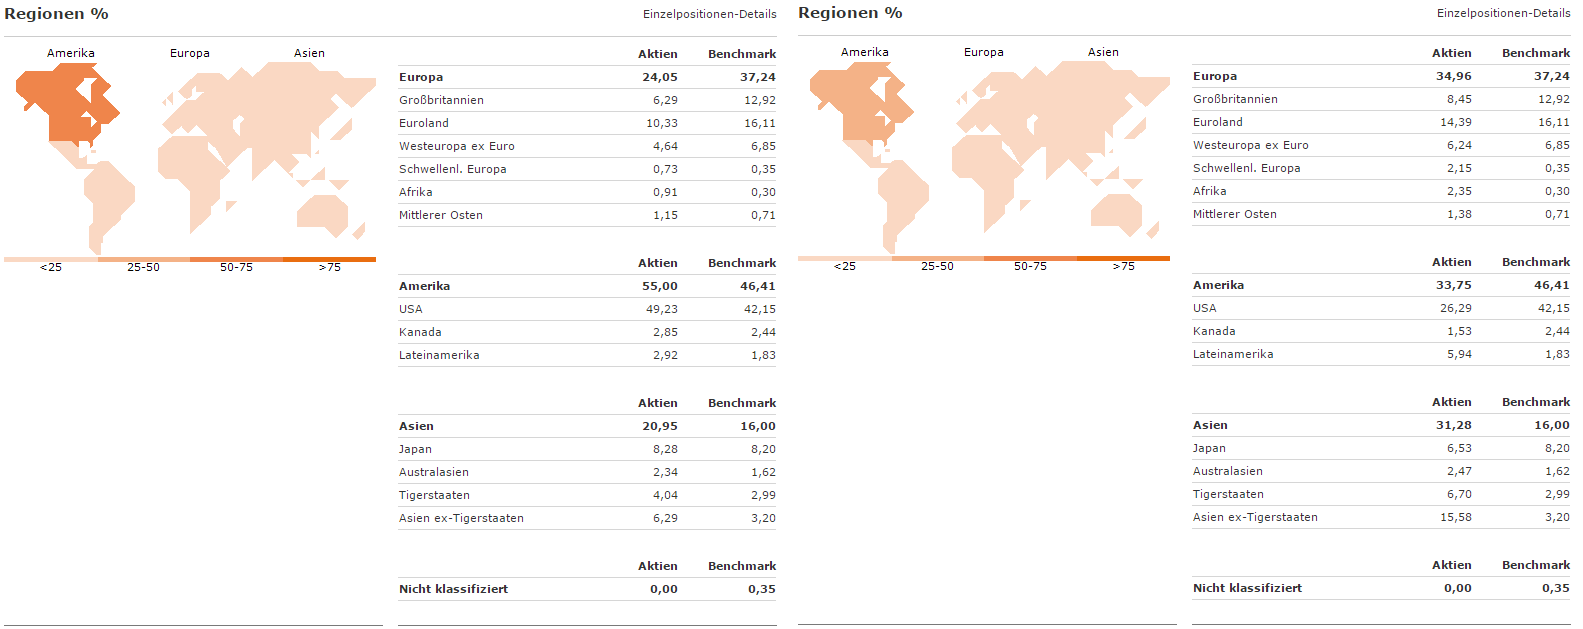Click the Europa label above left map
This screenshot has width=1583, height=629.
(x=190, y=53)
